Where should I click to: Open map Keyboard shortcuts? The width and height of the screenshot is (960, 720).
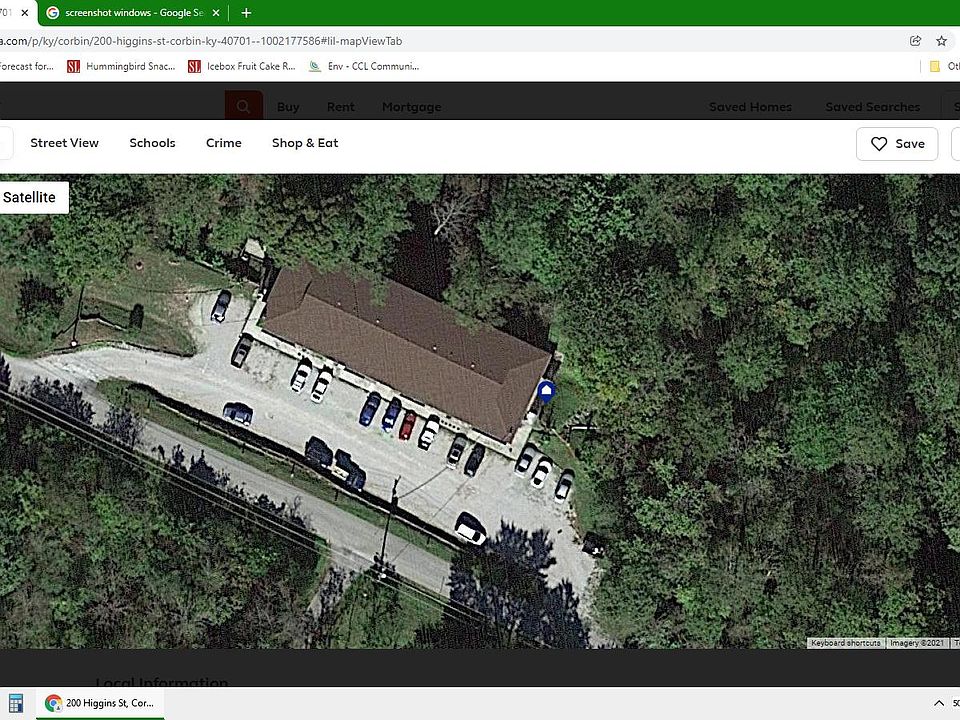(846, 643)
